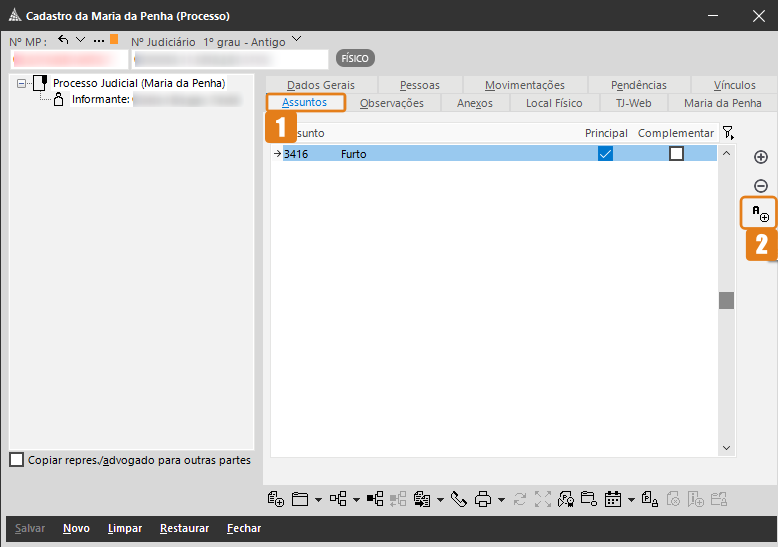Screen dimensions: 778x547
Task: Open the Nº Judiciário grau dropdown
Action: click(x=296, y=41)
